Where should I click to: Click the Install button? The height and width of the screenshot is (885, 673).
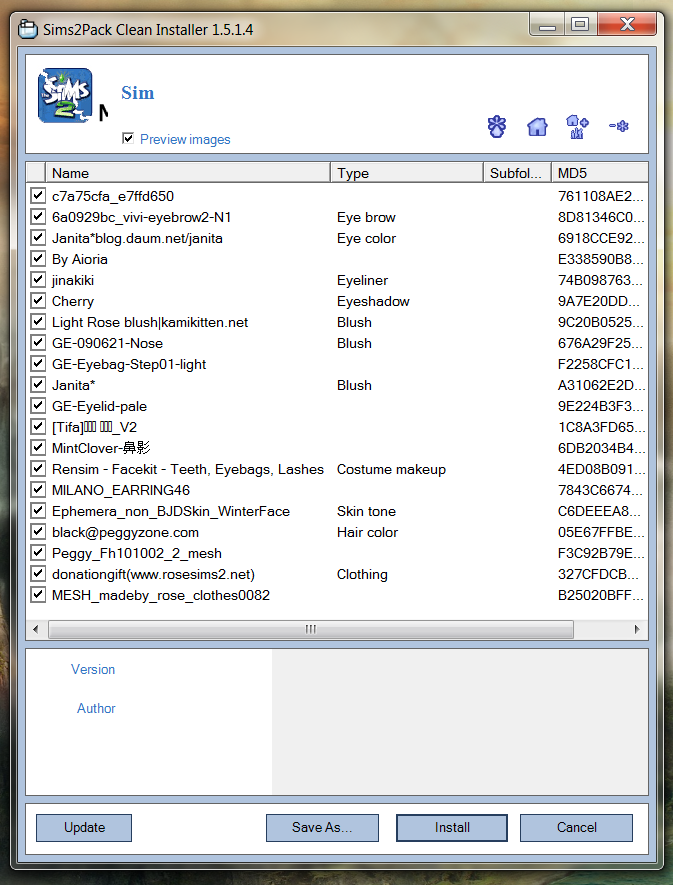click(x=452, y=827)
